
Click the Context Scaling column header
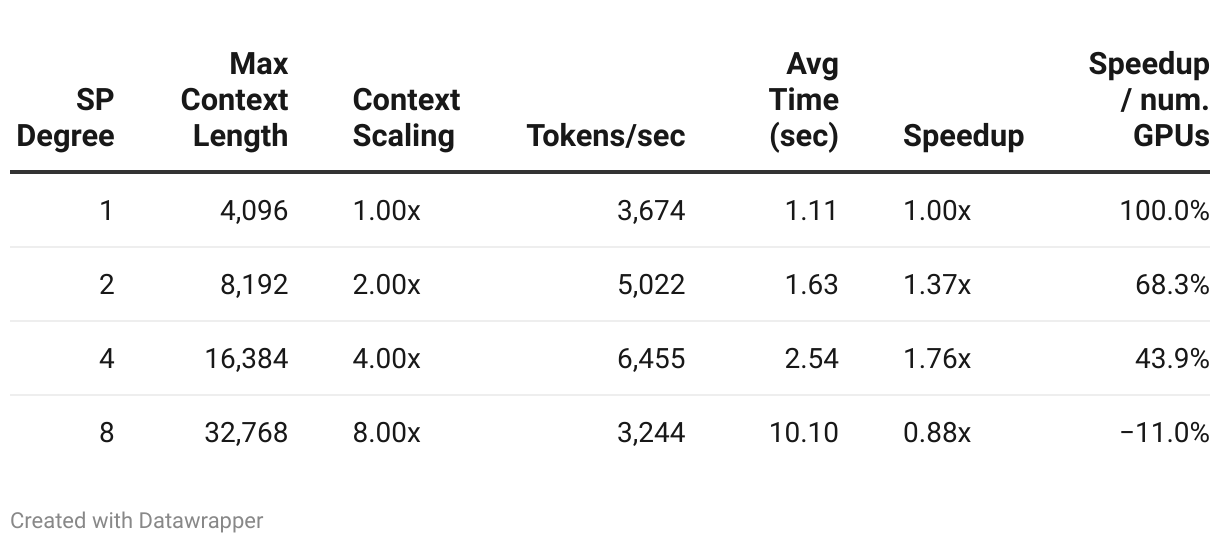[406, 118]
